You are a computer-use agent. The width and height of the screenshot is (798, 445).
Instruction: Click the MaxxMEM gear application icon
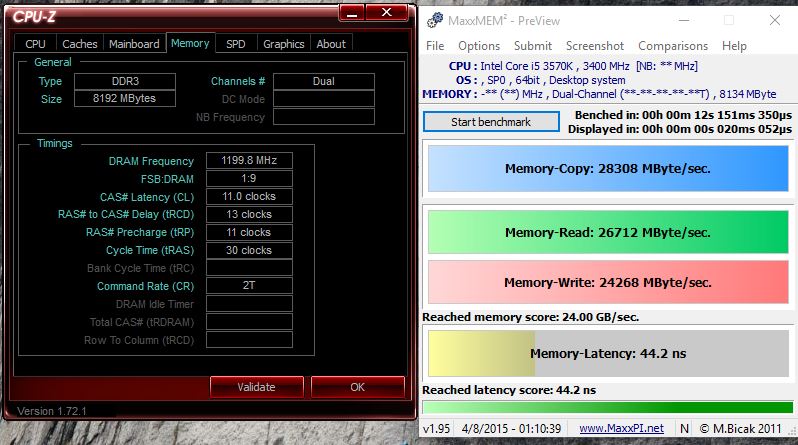[x=435, y=20]
